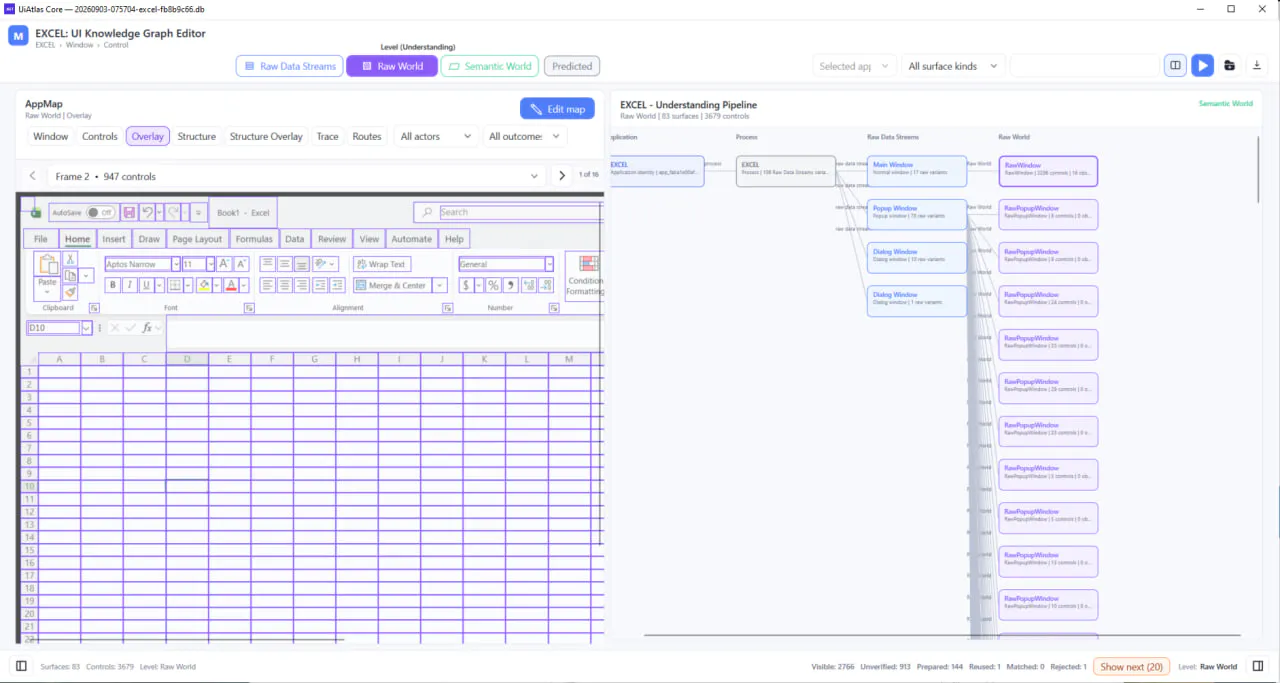Click the Insert Function fx icon

147,328
